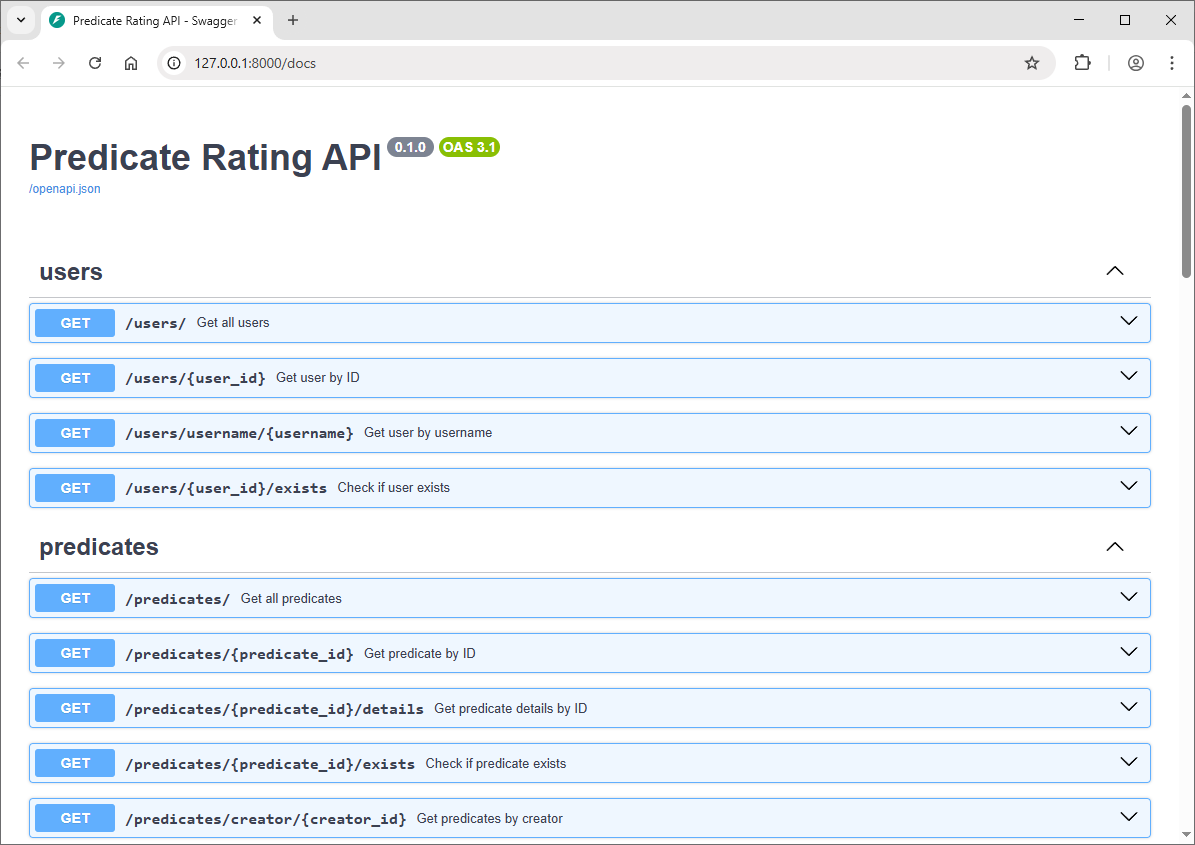Click the OAS 3.1 badge

click(x=469, y=147)
